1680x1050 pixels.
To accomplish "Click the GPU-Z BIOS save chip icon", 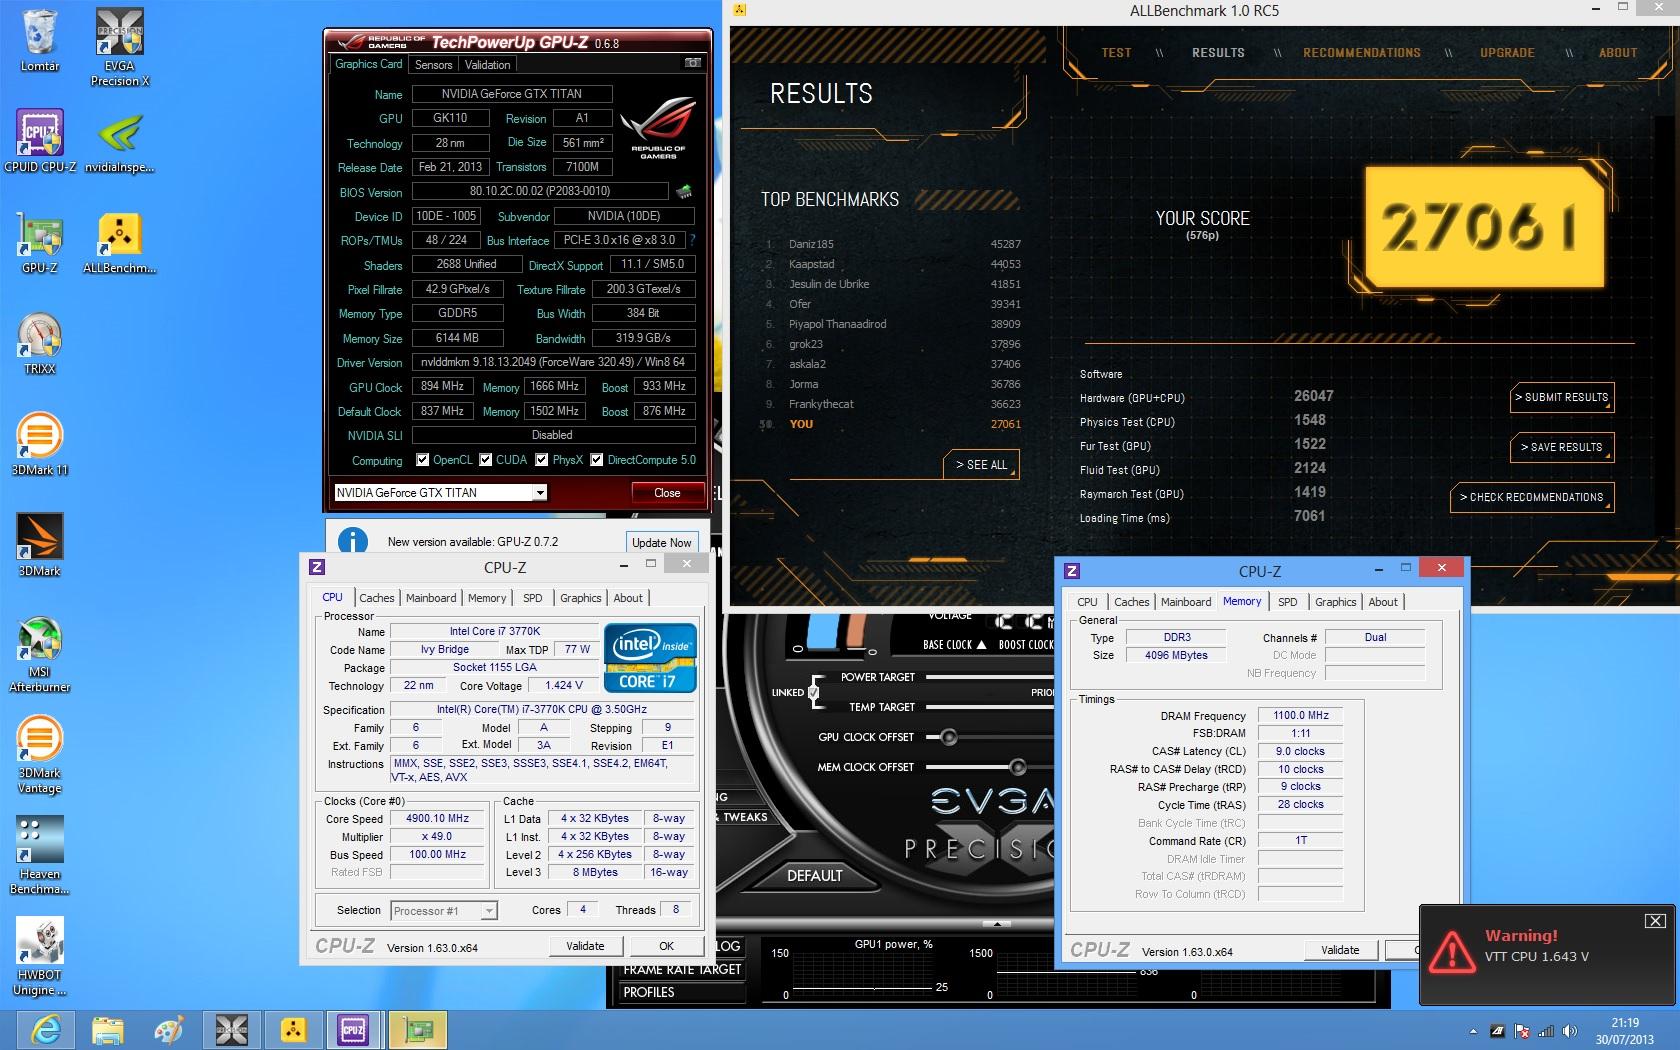I will (x=684, y=191).
